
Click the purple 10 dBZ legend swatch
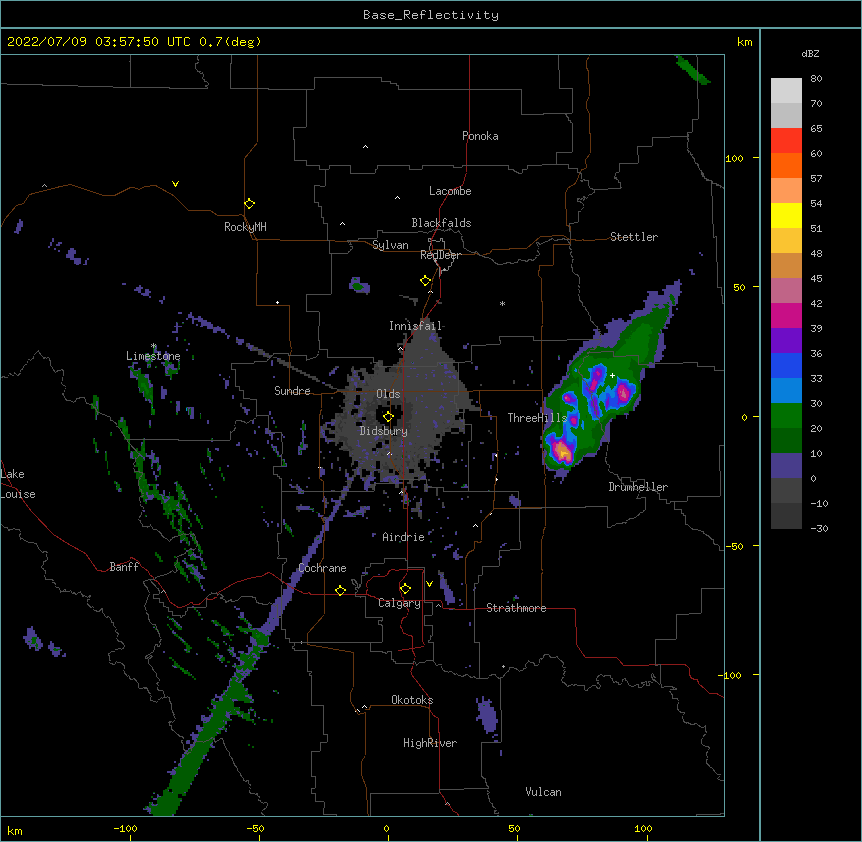(786, 466)
